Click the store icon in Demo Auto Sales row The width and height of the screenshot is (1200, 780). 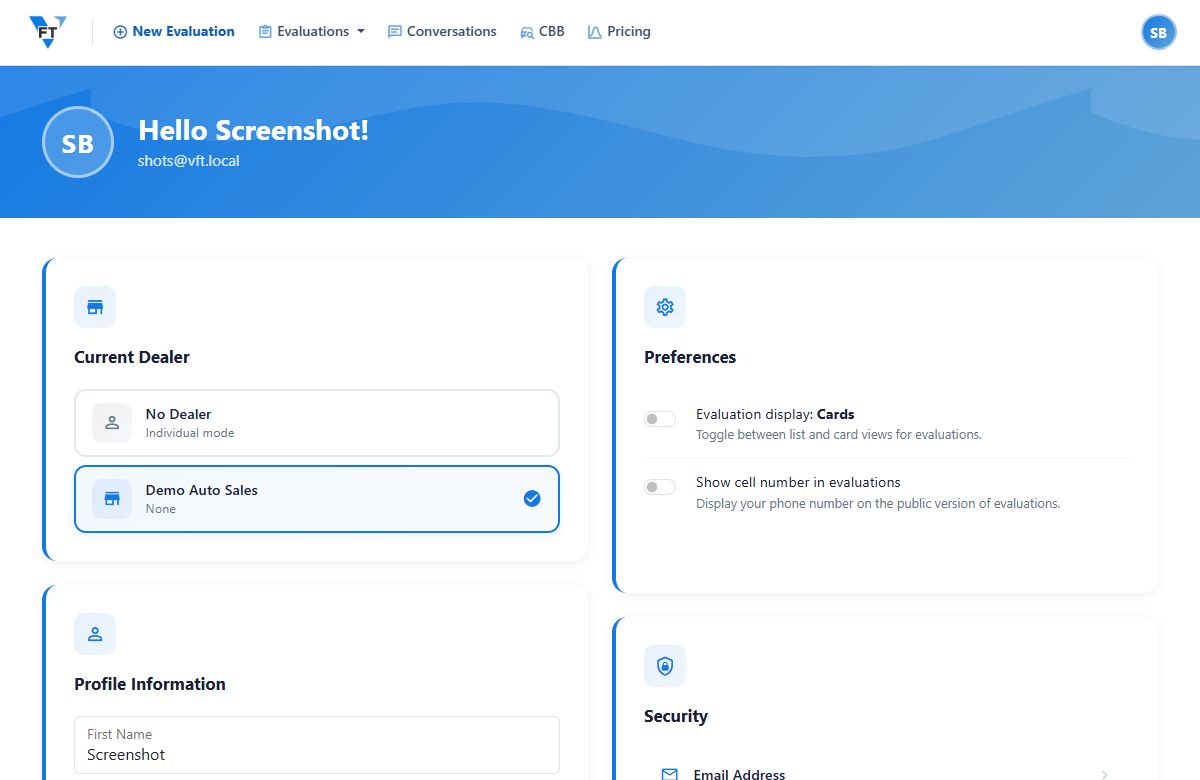click(112, 499)
